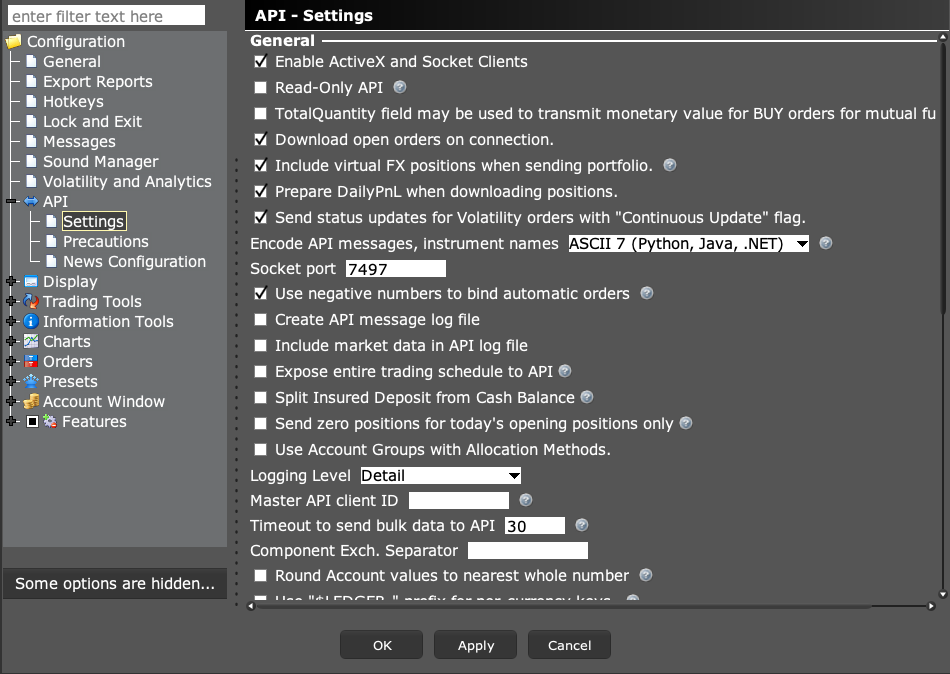Open News Configuration under API
950x674 pixels.
coord(135,261)
